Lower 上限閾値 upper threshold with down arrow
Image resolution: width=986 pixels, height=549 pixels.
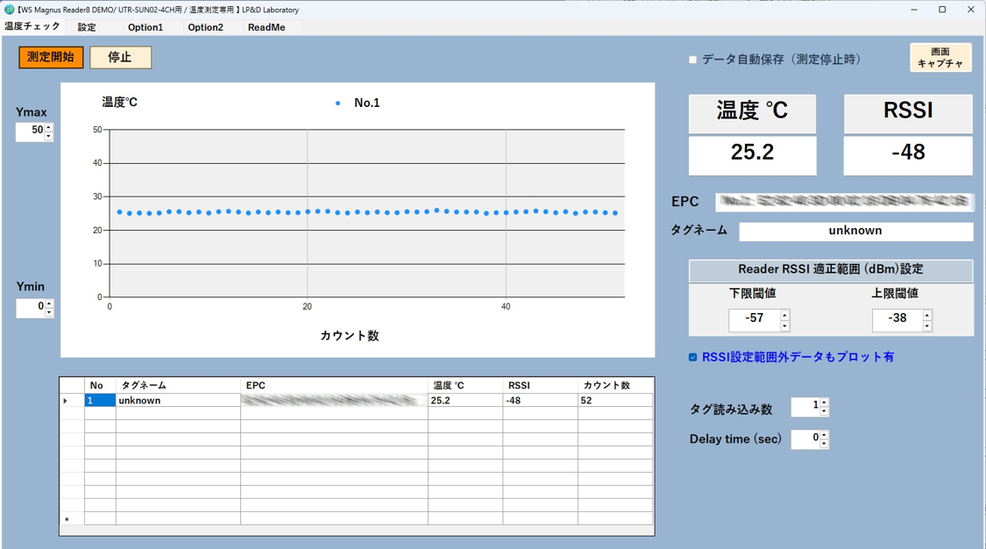pos(927,325)
